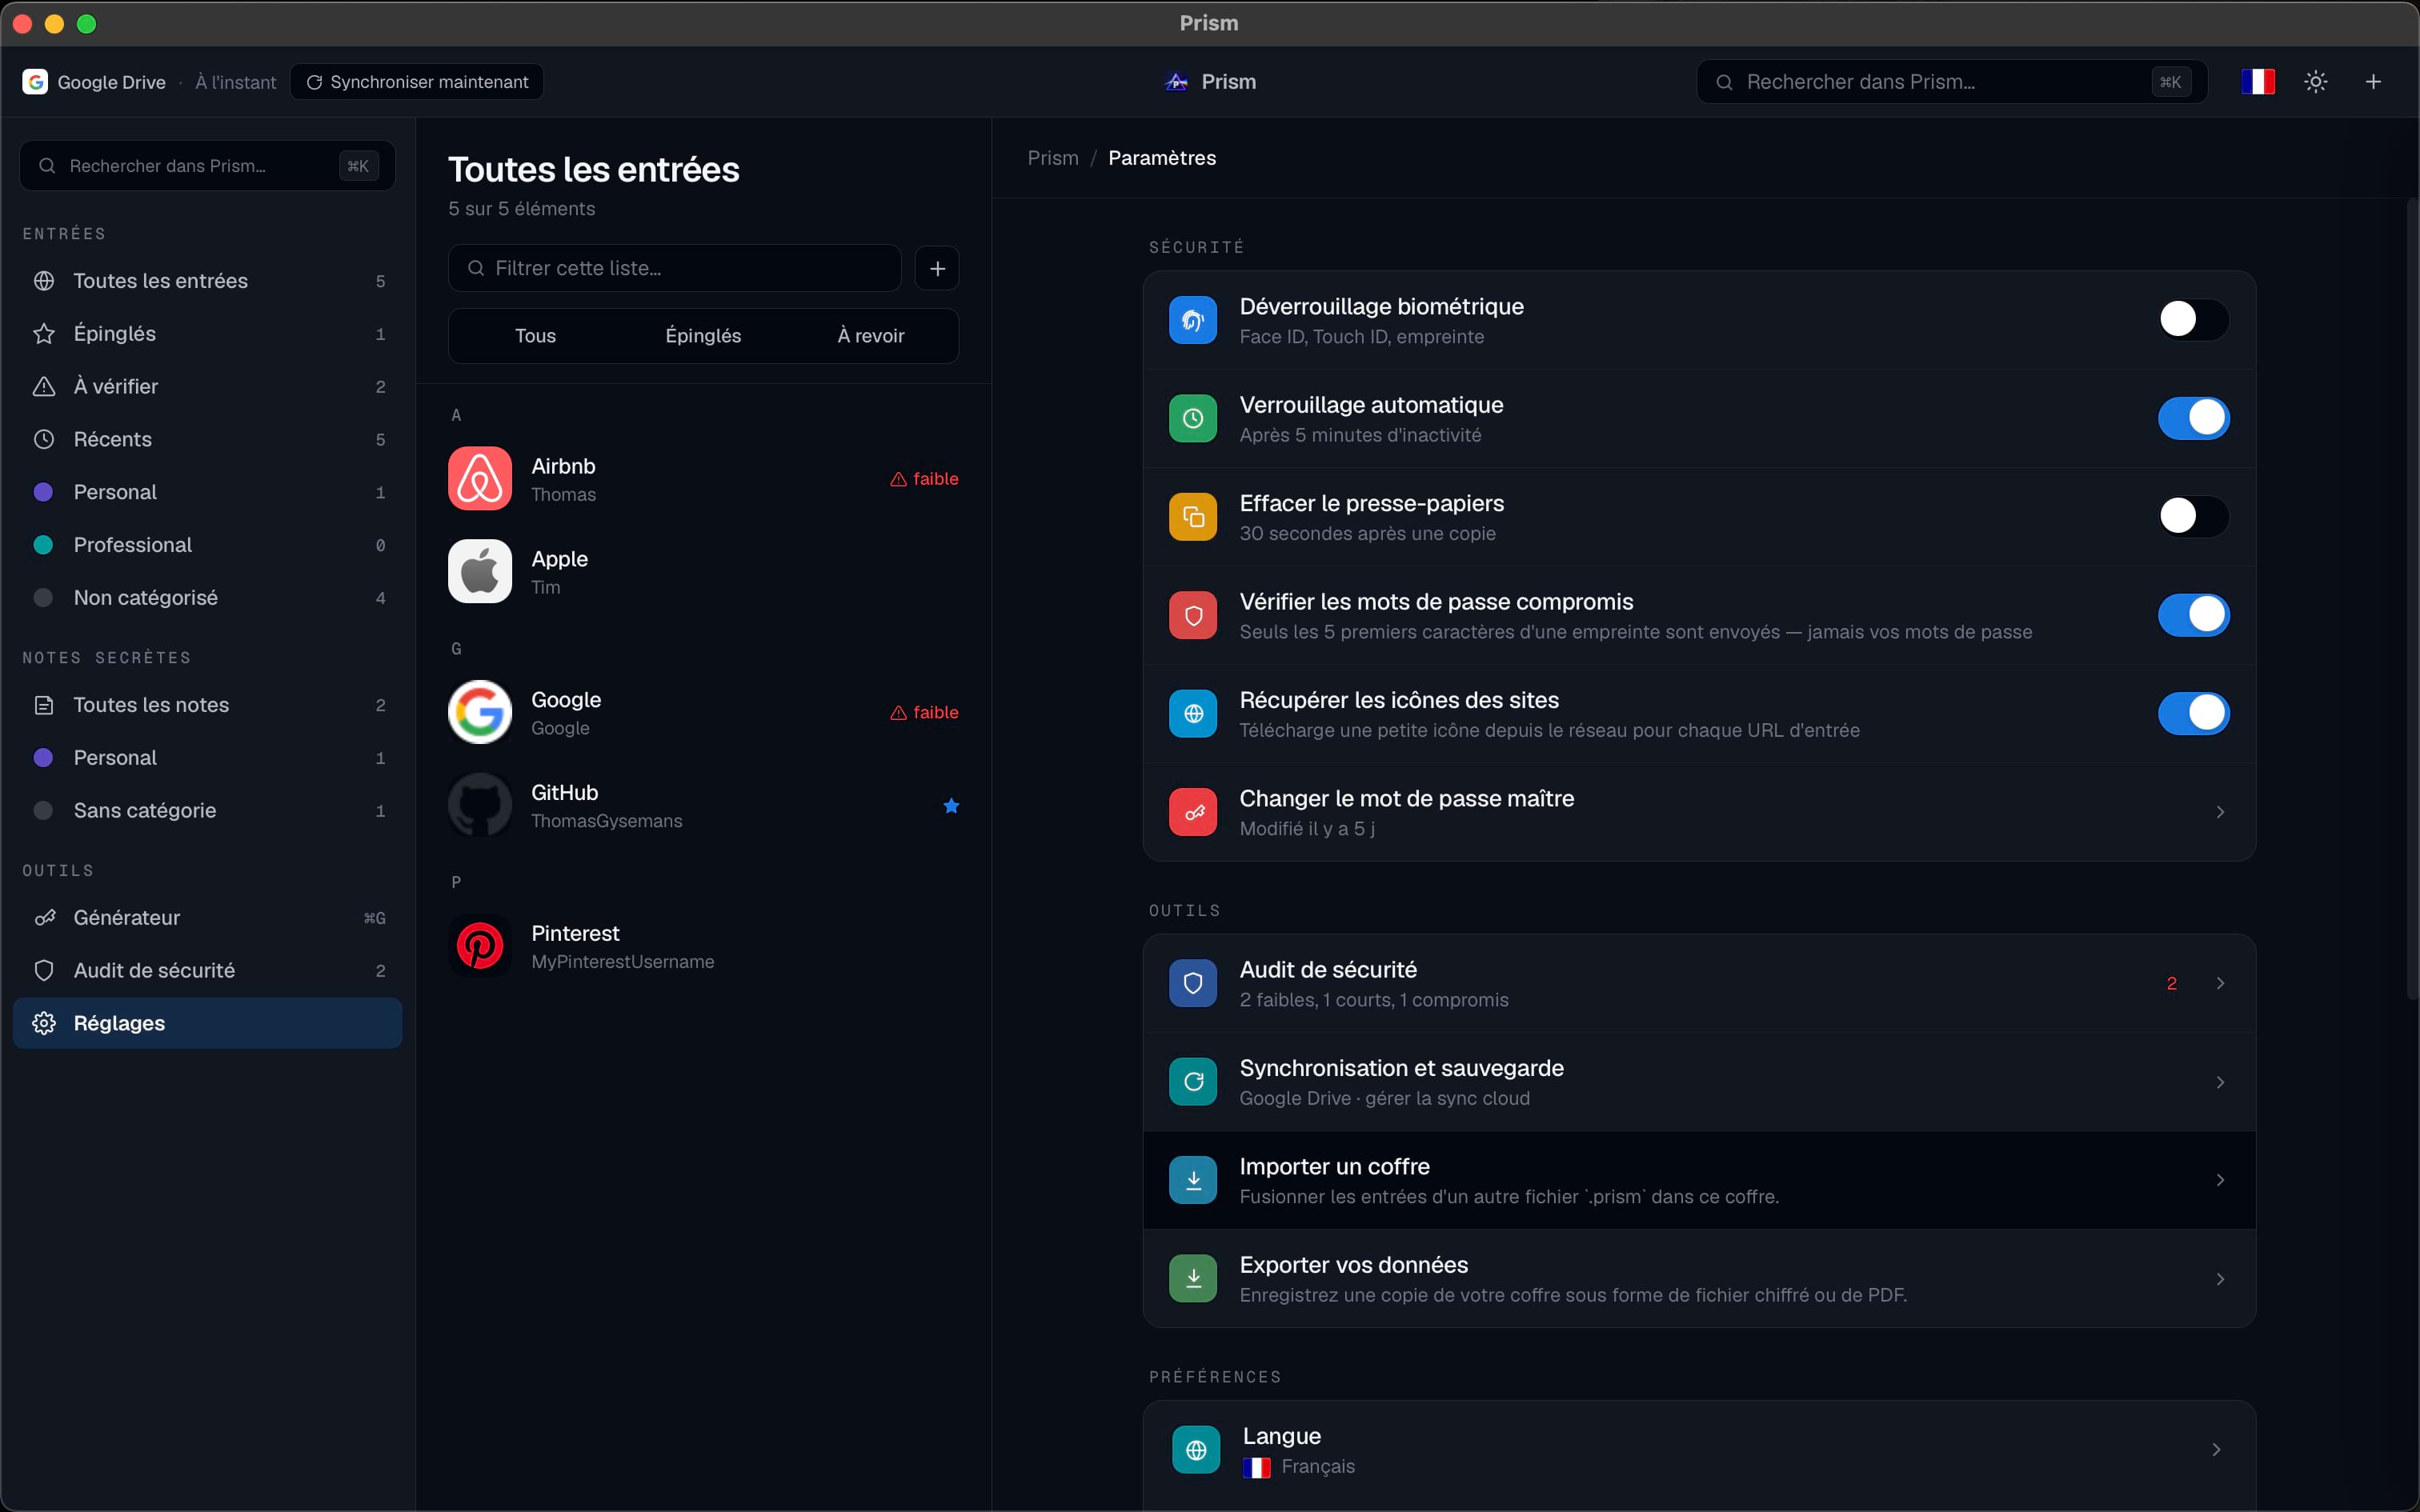This screenshot has width=2420, height=1512.
Task: Click the sidebar Rechercher dans Prism field
Action: click(x=208, y=166)
